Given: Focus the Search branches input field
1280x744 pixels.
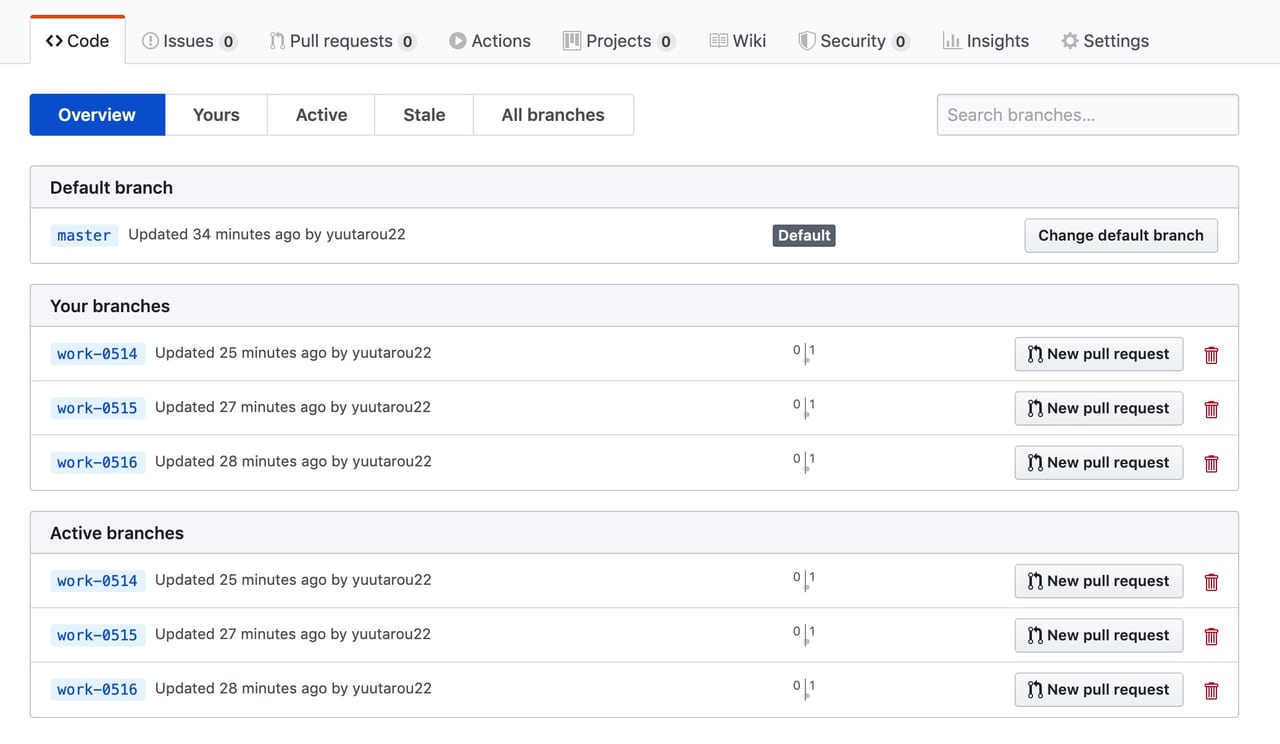Looking at the screenshot, I should coord(1087,115).
